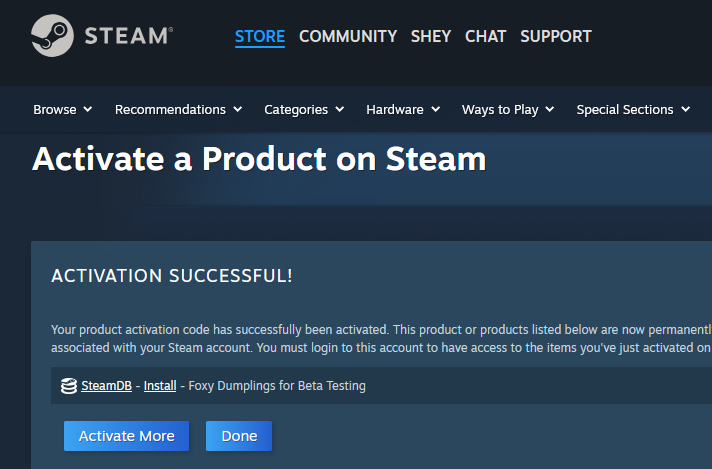Image resolution: width=712 pixels, height=469 pixels.
Task: Open the COMMUNITY tab
Action: [x=348, y=36]
